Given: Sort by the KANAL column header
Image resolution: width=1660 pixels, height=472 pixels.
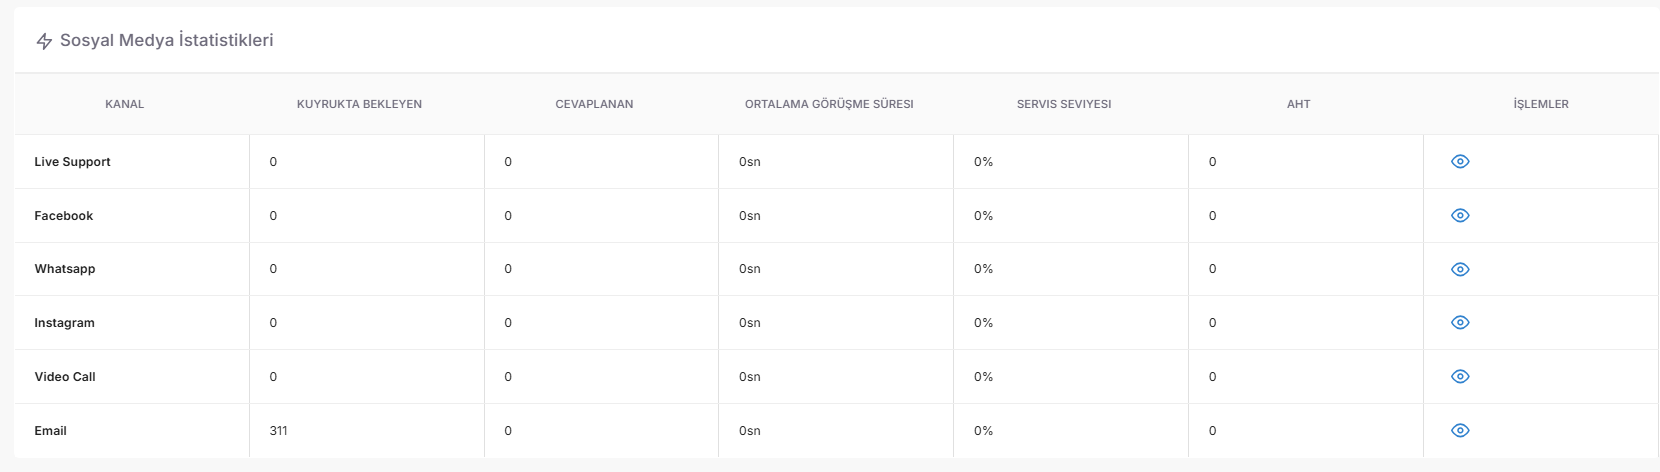Looking at the screenshot, I should [125, 104].
